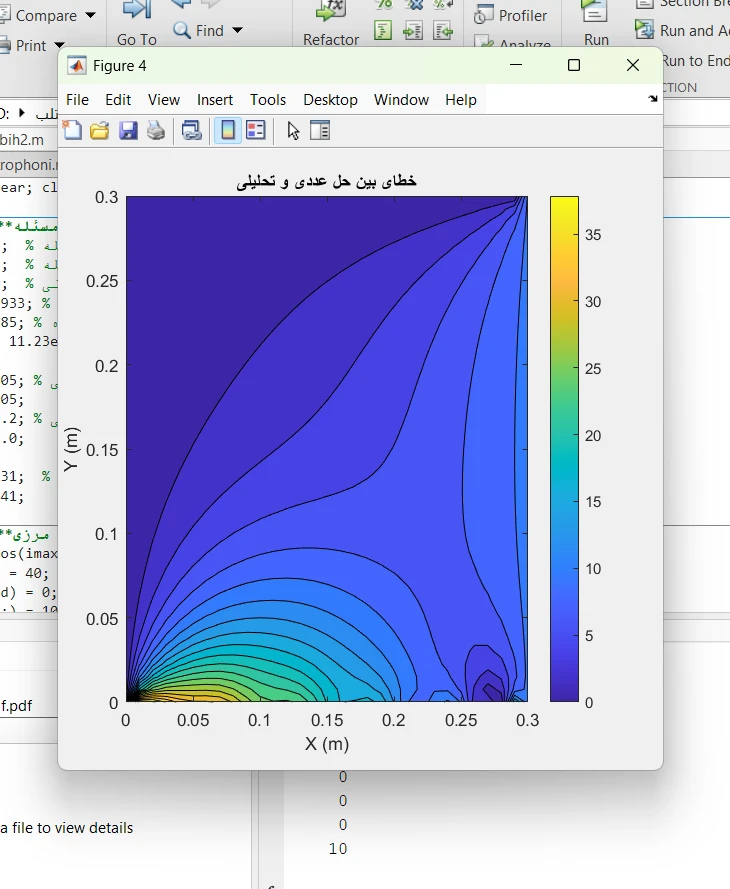Select the Edit Plot arrow tool
This screenshot has width=730, height=889.
point(293,130)
